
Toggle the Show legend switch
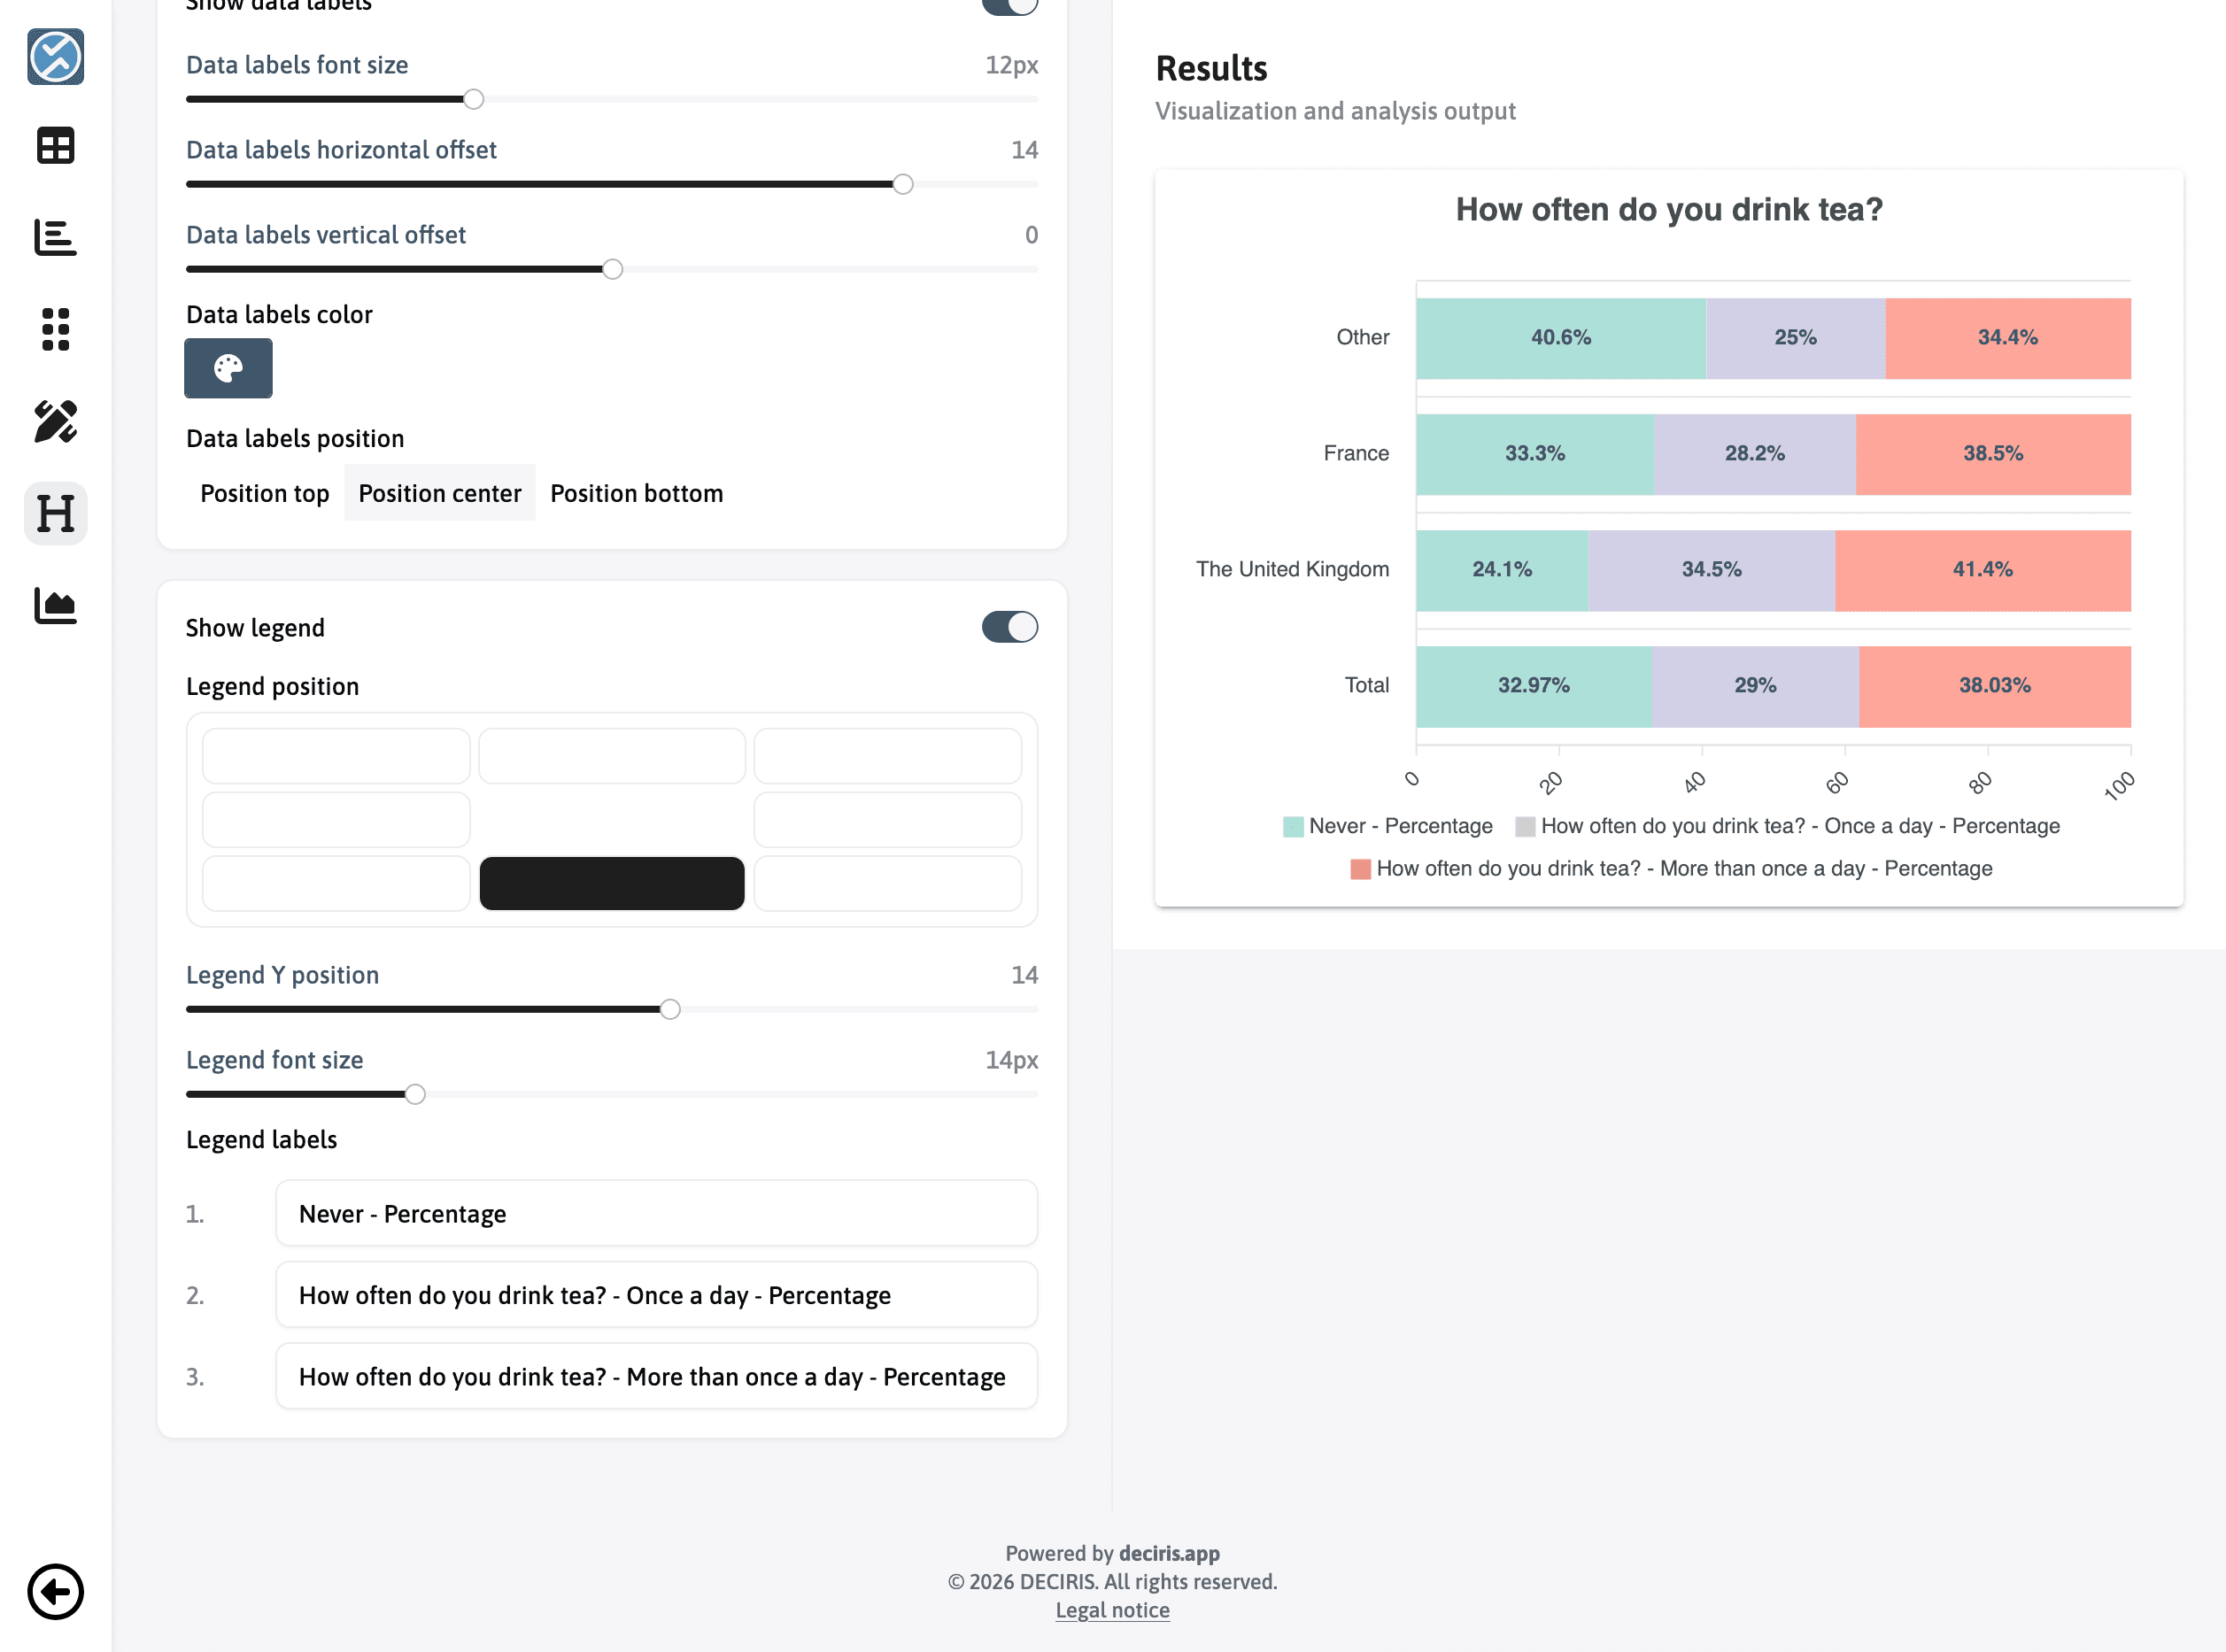1009,627
